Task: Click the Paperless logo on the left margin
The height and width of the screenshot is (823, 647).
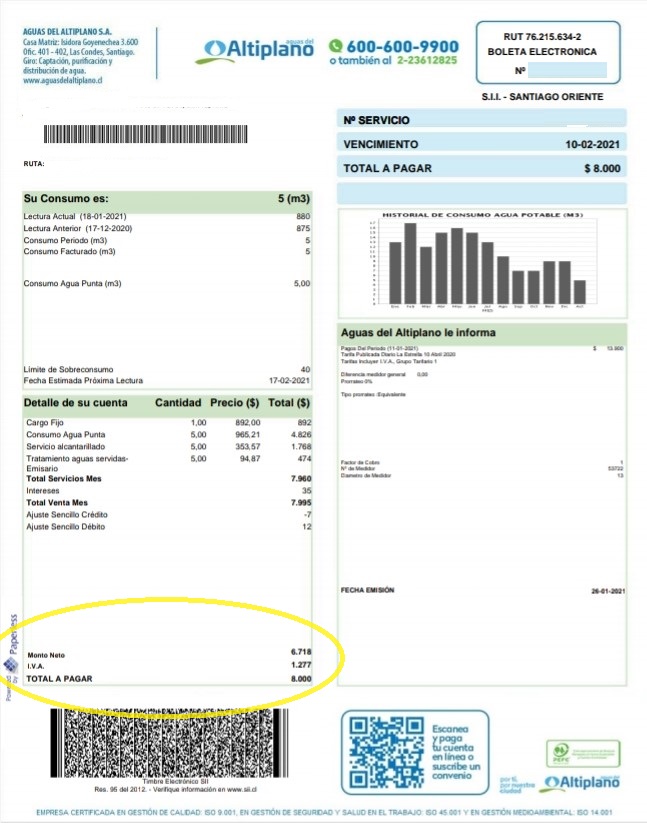Action: coord(12,657)
